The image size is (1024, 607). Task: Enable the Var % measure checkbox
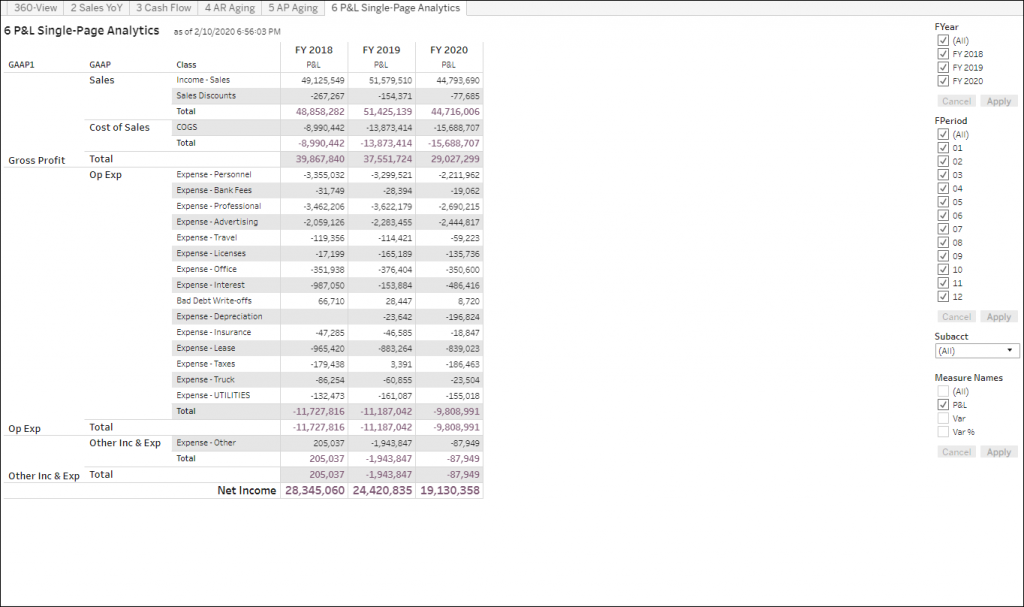pyautogui.click(x=943, y=431)
